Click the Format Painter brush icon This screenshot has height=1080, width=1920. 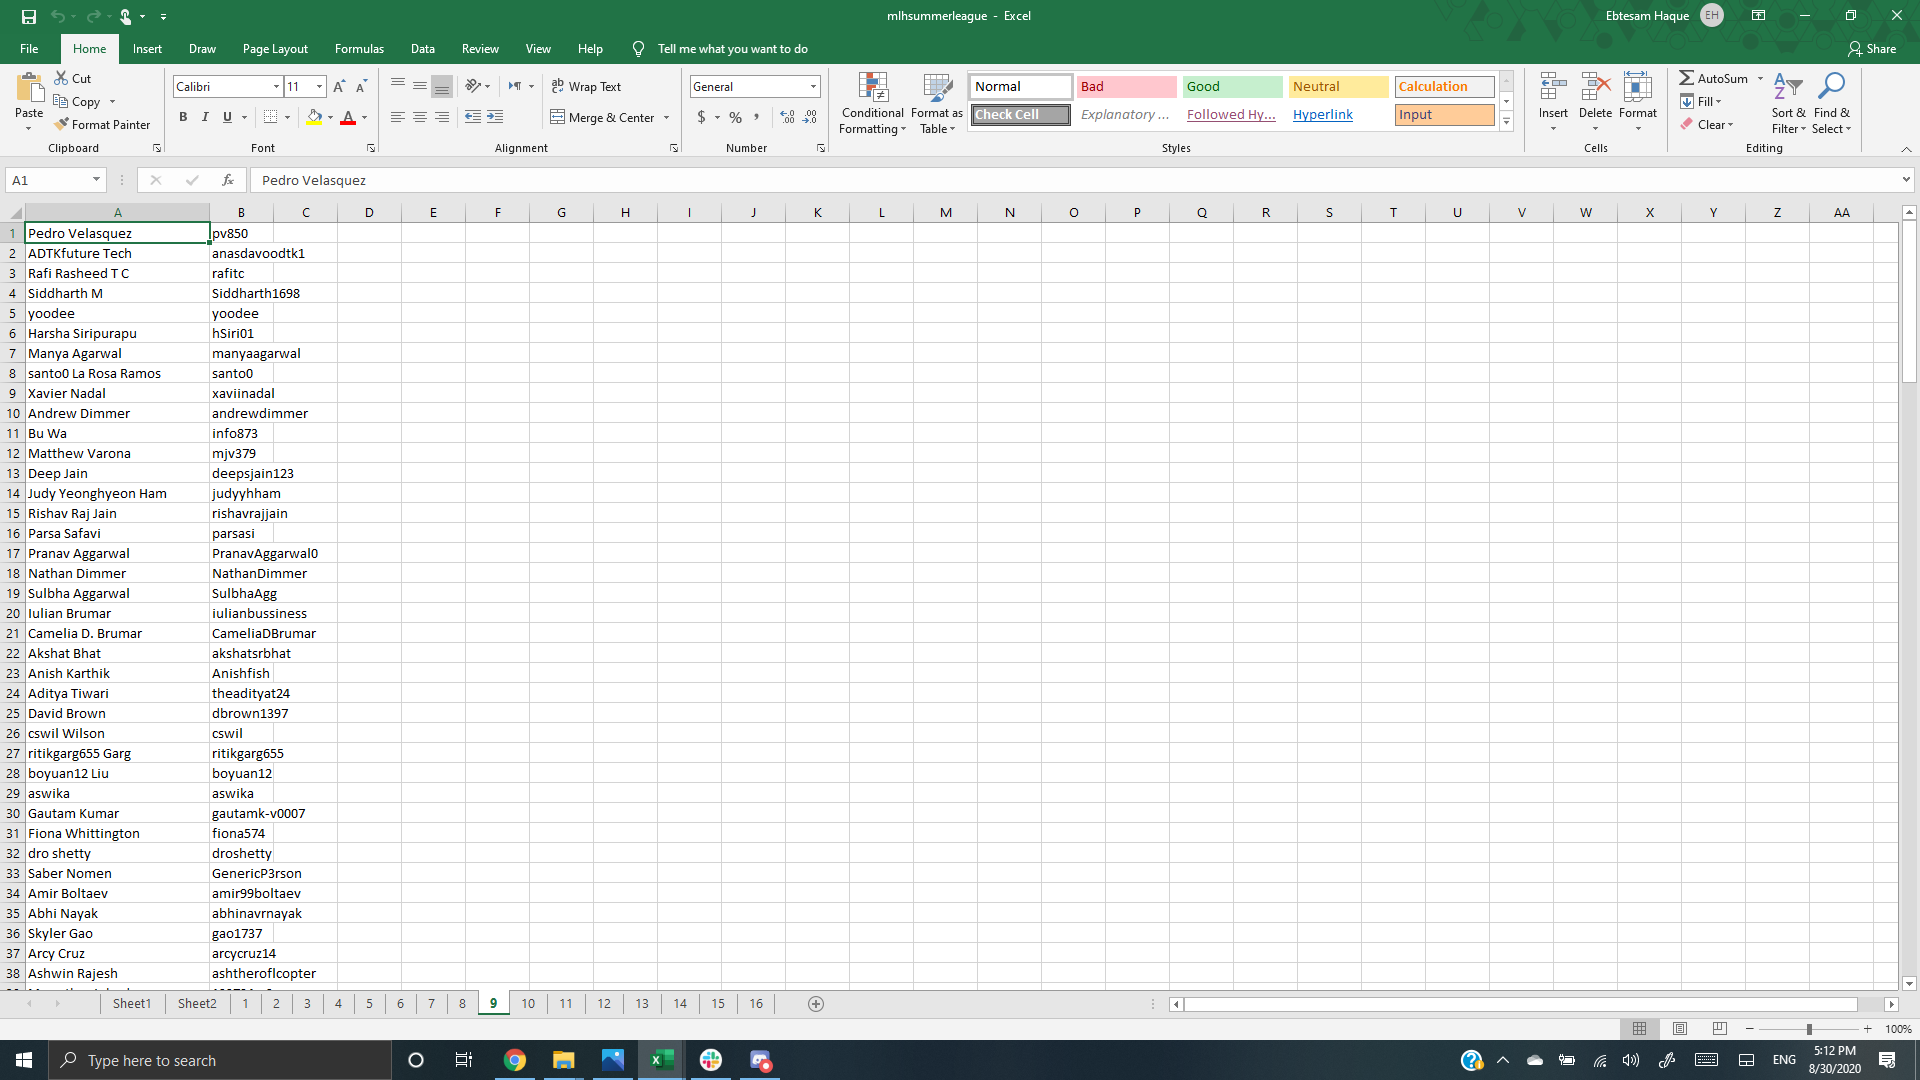pyautogui.click(x=62, y=125)
